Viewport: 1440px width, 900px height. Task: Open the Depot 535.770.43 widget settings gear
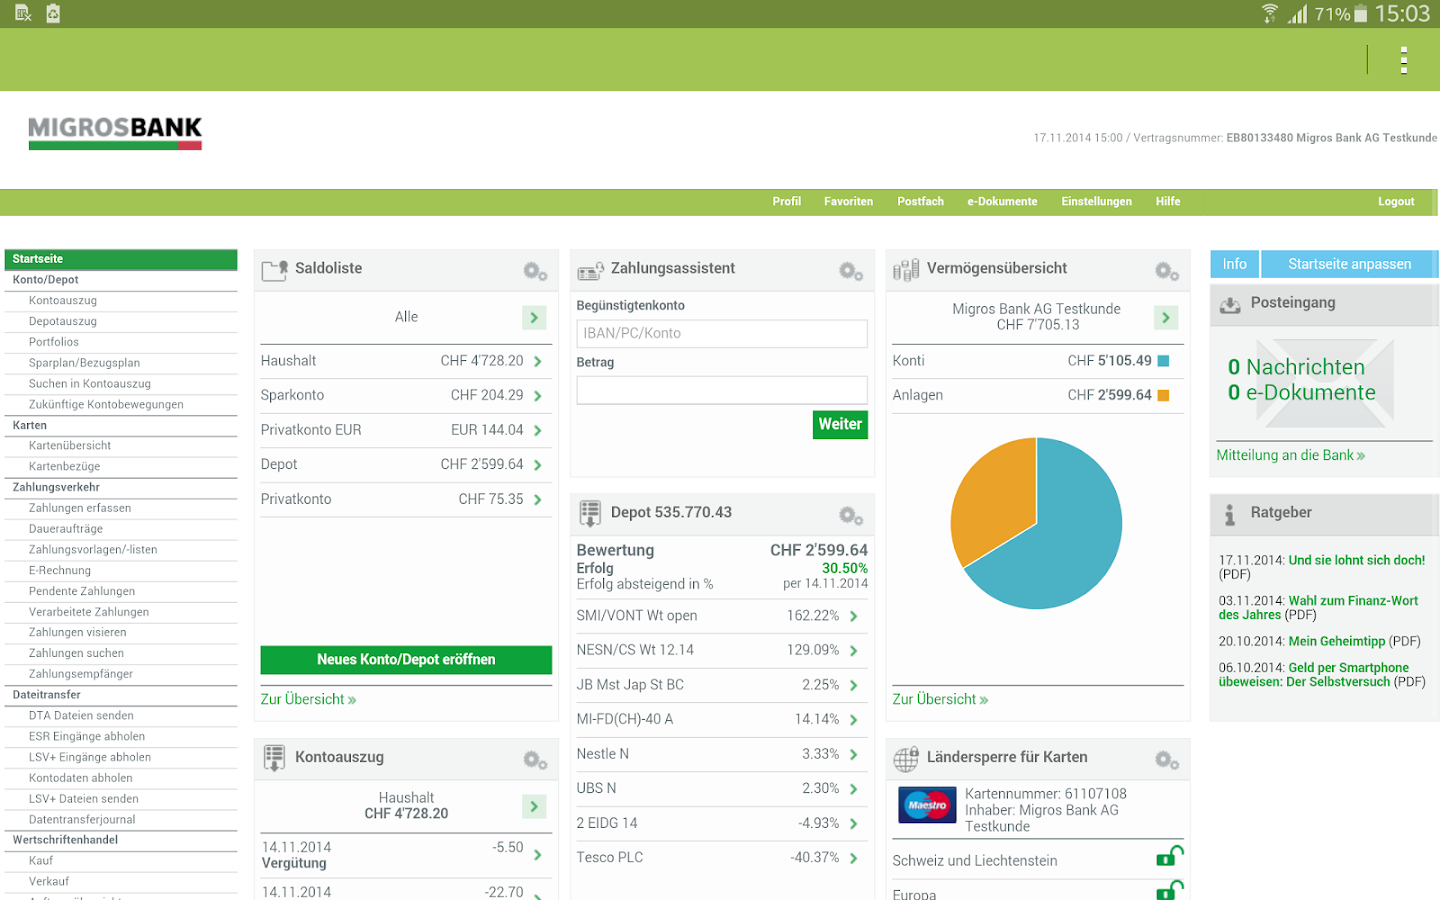click(851, 515)
